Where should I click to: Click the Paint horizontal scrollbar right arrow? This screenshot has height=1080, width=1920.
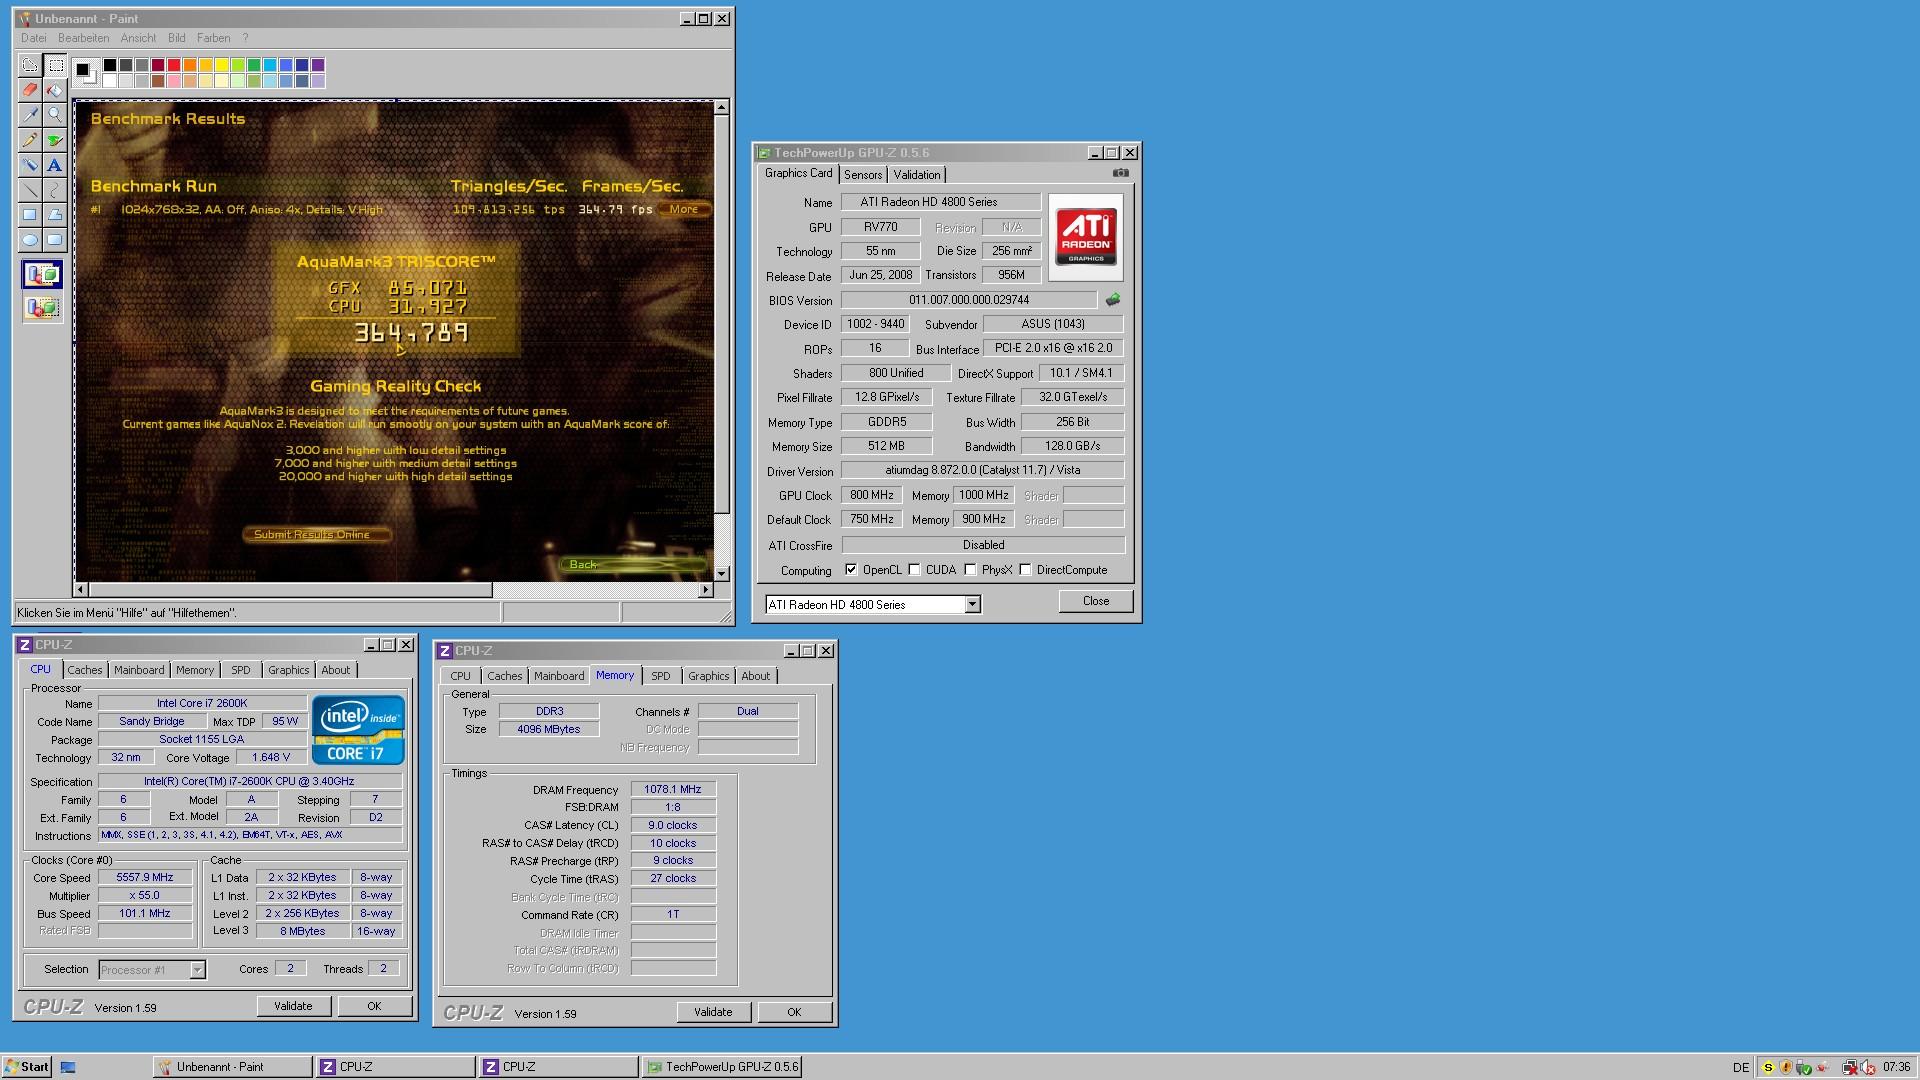pos(706,590)
